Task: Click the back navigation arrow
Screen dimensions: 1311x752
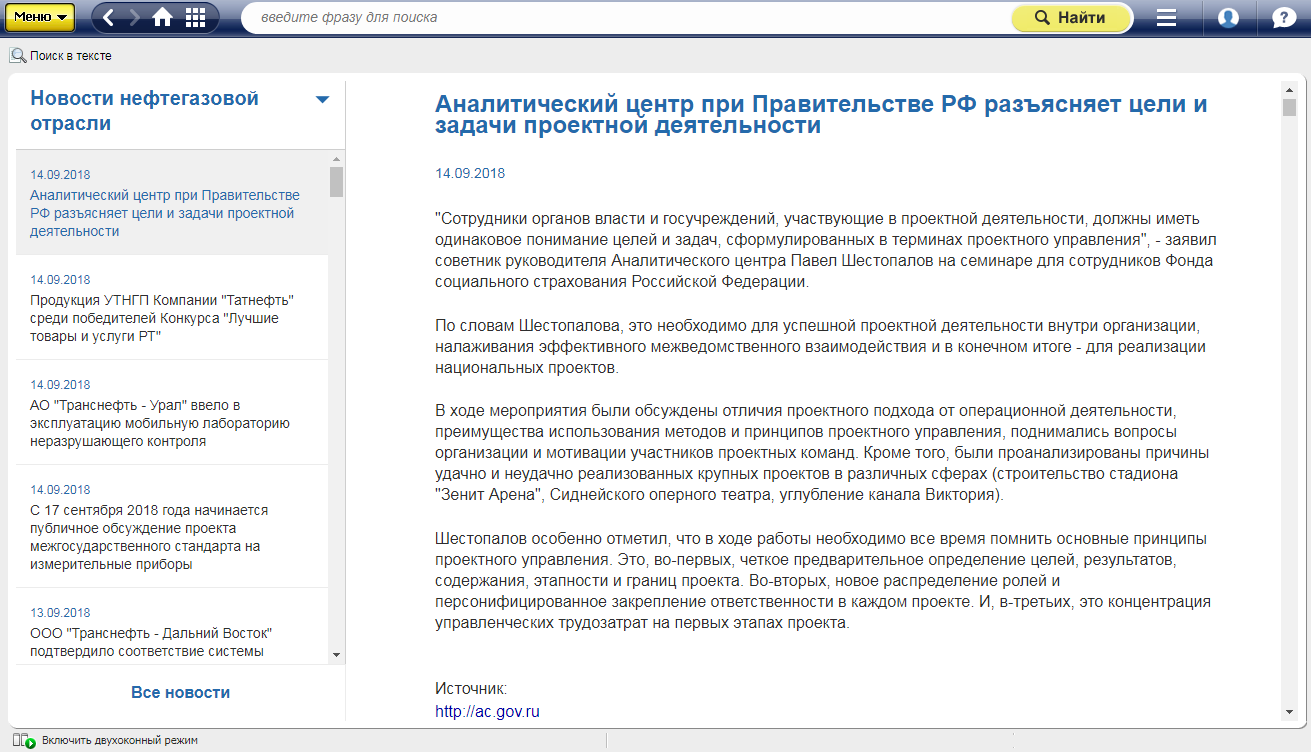Action: [x=108, y=17]
